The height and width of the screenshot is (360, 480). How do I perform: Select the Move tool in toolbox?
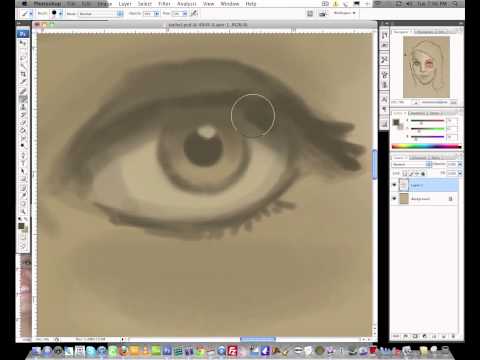[23, 43]
